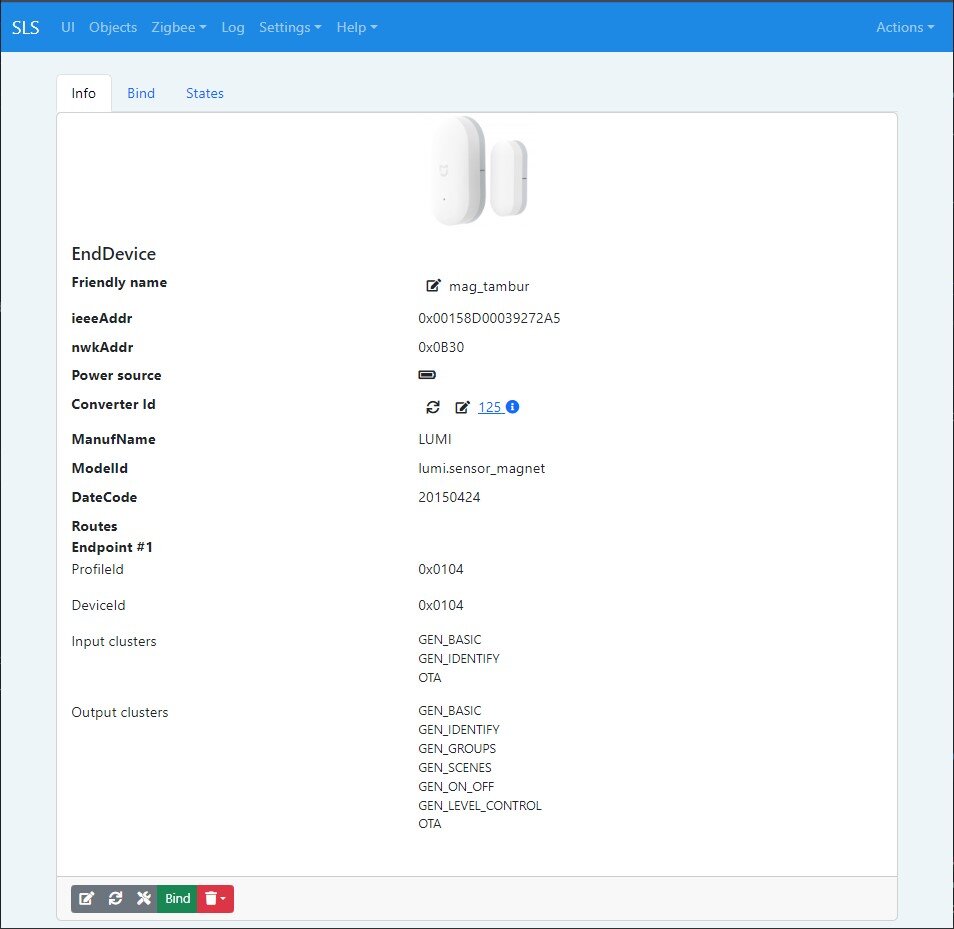The width and height of the screenshot is (954, 929).
Task: Open the 125 converter link
Action: pyautogui.click(x=489, y=407)
